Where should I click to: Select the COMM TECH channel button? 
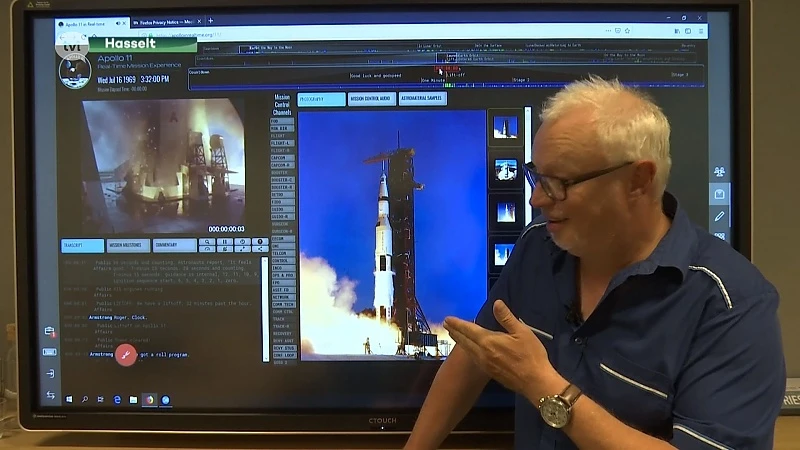282,304
